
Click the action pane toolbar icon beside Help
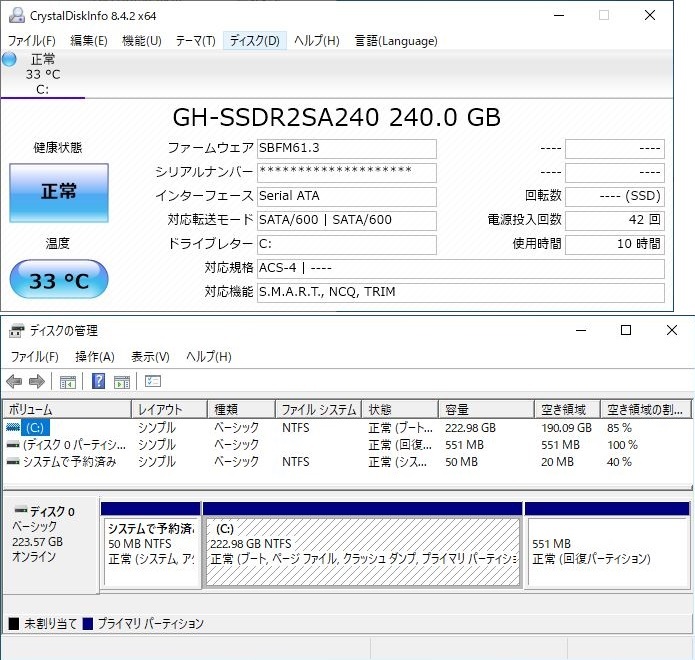[x=122, y=382]
